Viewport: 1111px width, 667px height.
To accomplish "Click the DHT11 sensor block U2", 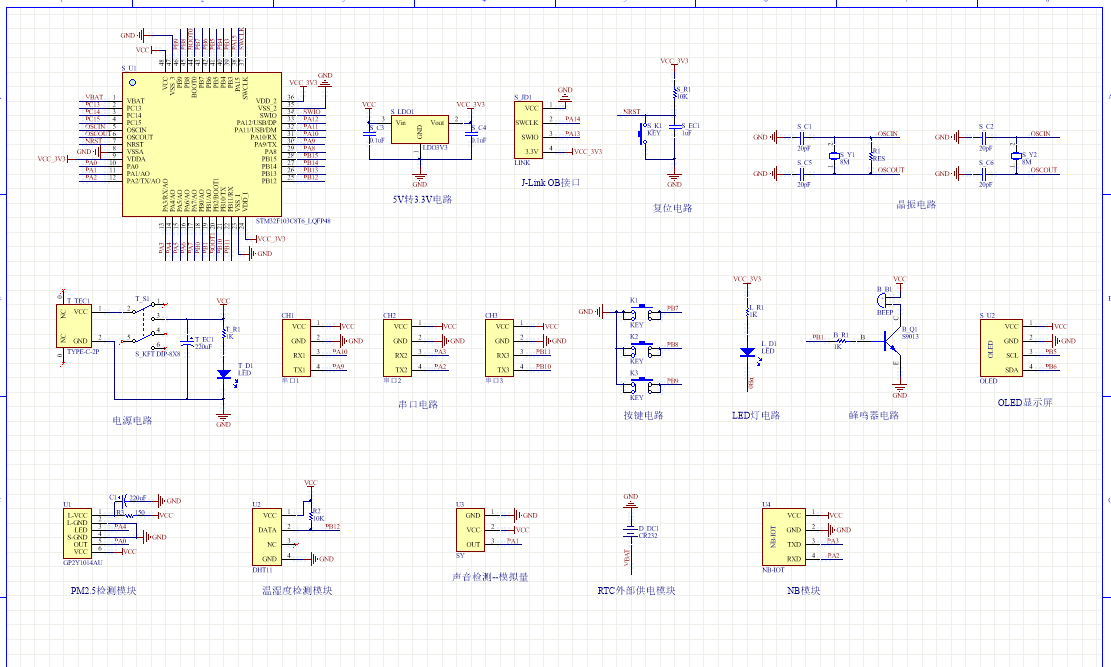I will coord(268,536).
